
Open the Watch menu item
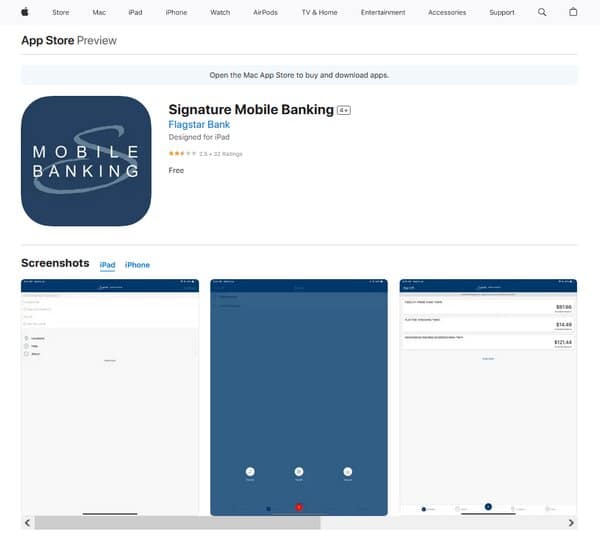click(220, 12)
